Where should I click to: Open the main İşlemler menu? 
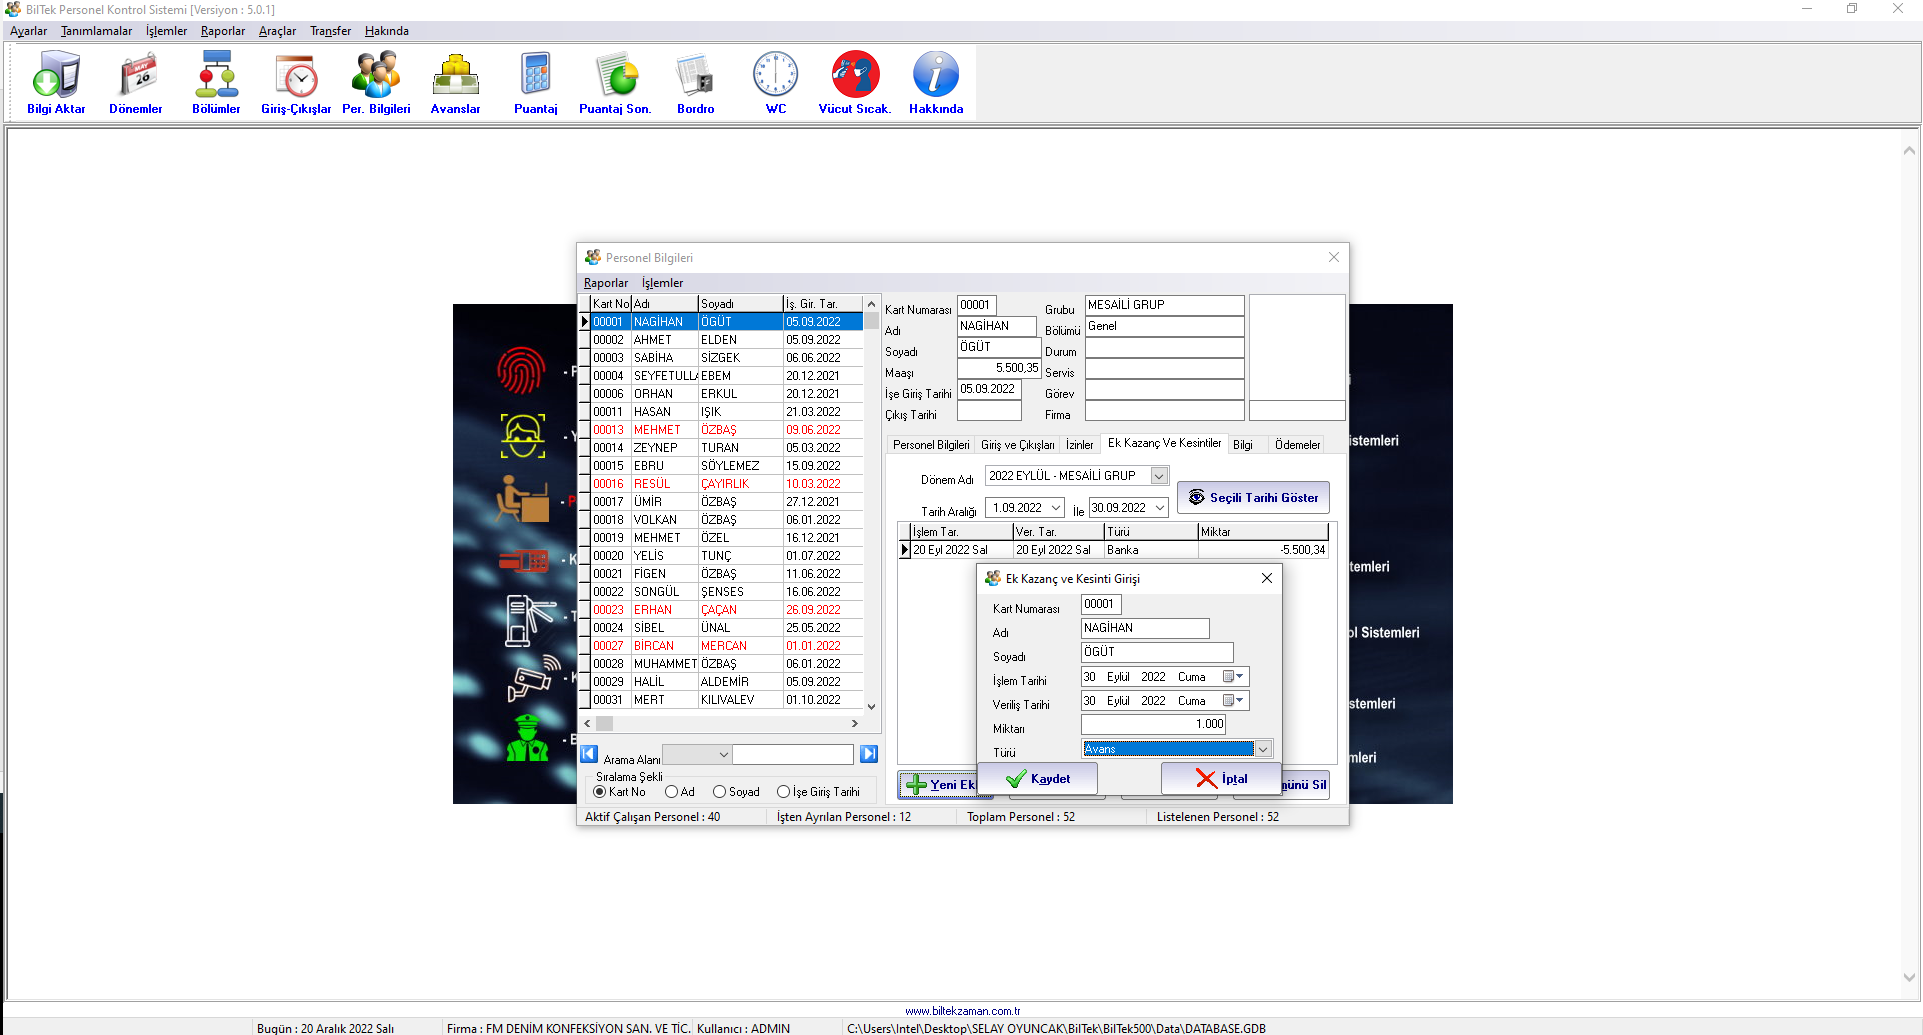[x=166, y=31]
